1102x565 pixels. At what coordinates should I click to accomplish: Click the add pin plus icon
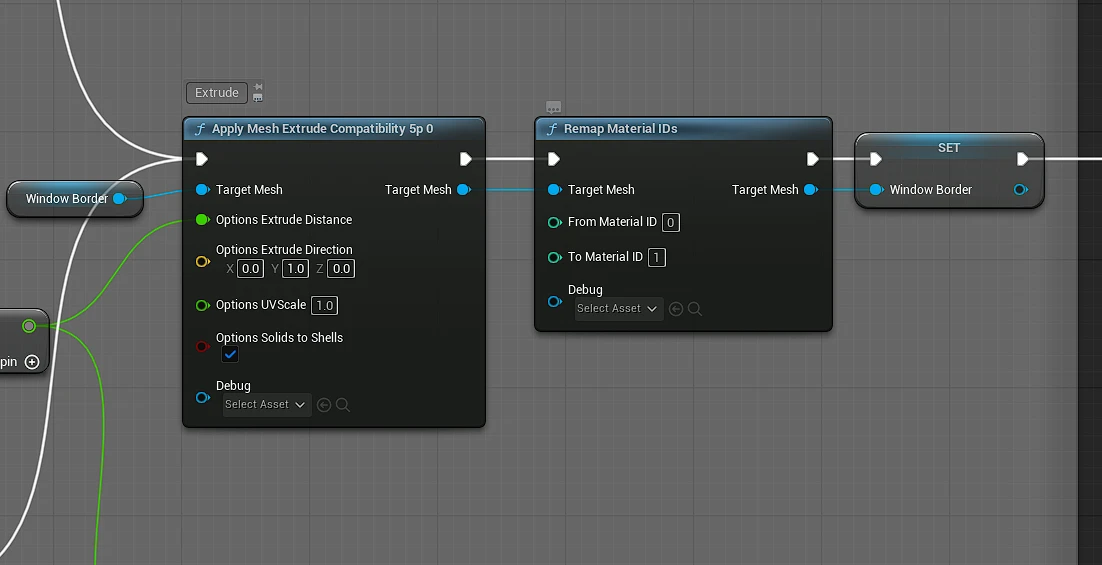coord(32,362)
